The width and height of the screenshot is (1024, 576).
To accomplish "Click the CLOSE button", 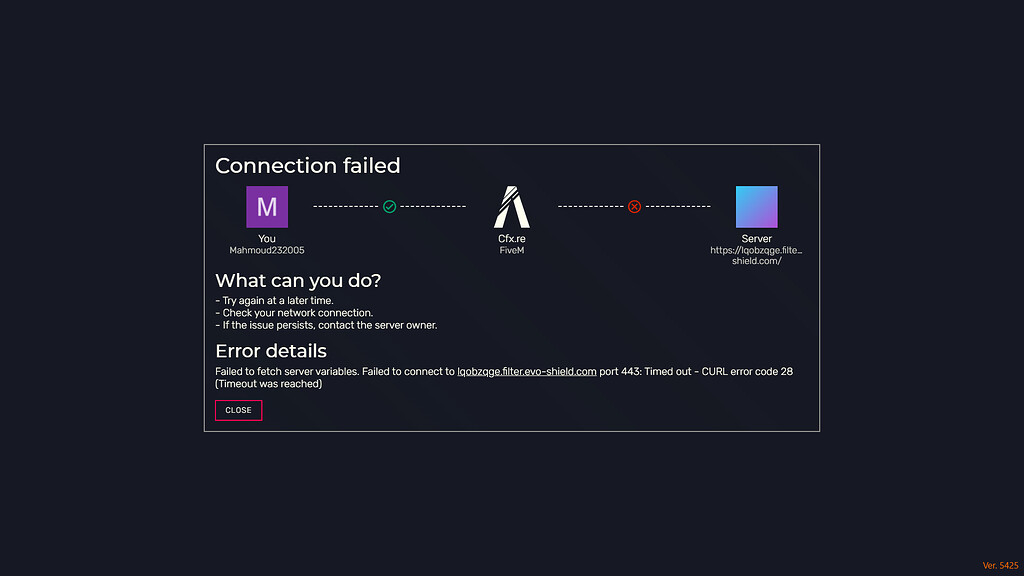I will [x=238, y=410].
